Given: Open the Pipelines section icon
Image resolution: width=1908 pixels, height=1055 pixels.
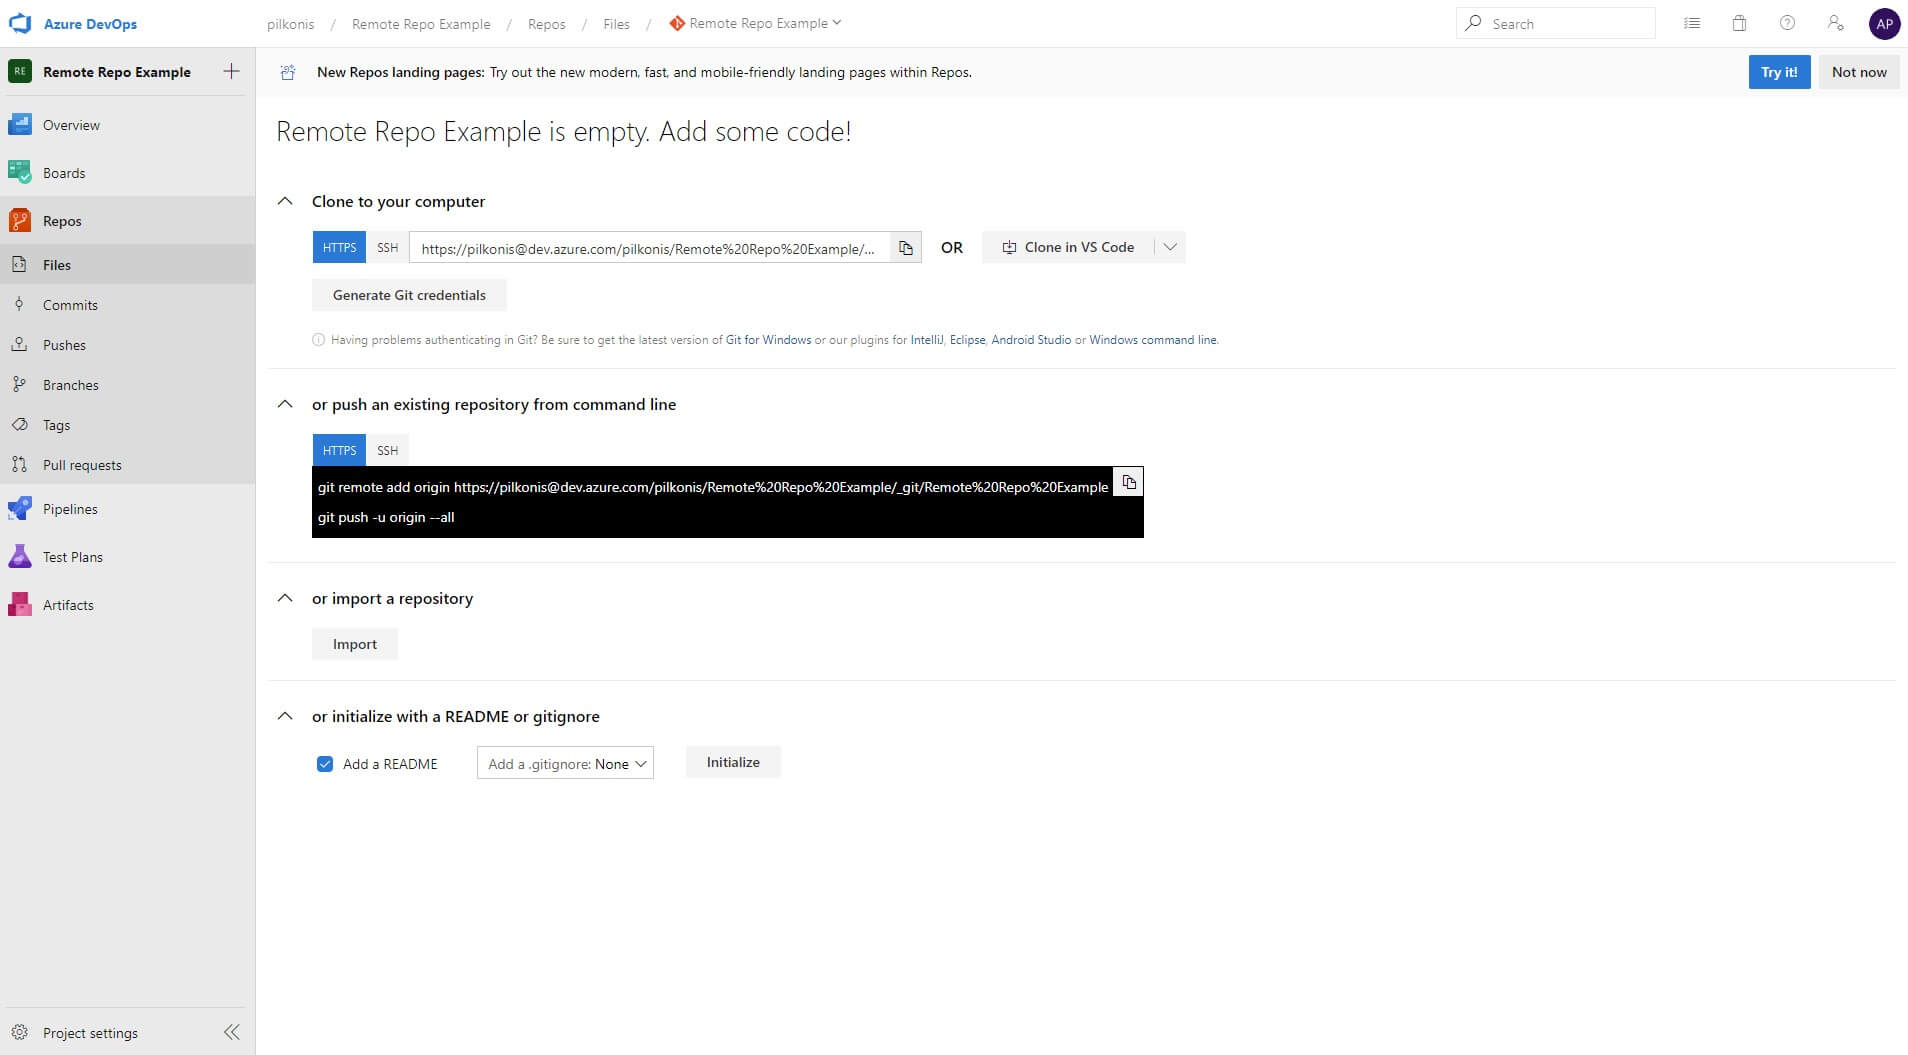Looking at the screenshot, I should point(20,509).
